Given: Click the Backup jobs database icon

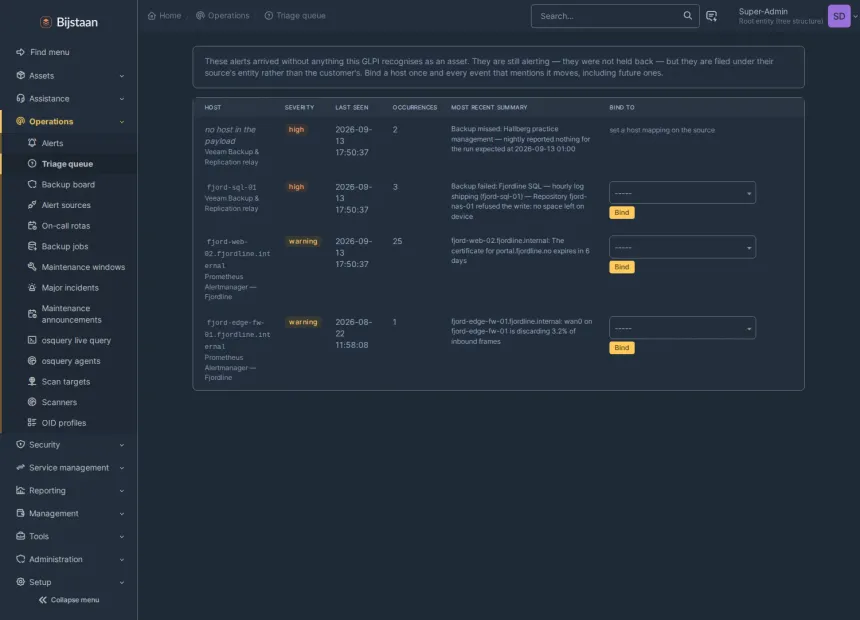Looking at the screenshot, I should pyautogui.click(x=32, y=246).
